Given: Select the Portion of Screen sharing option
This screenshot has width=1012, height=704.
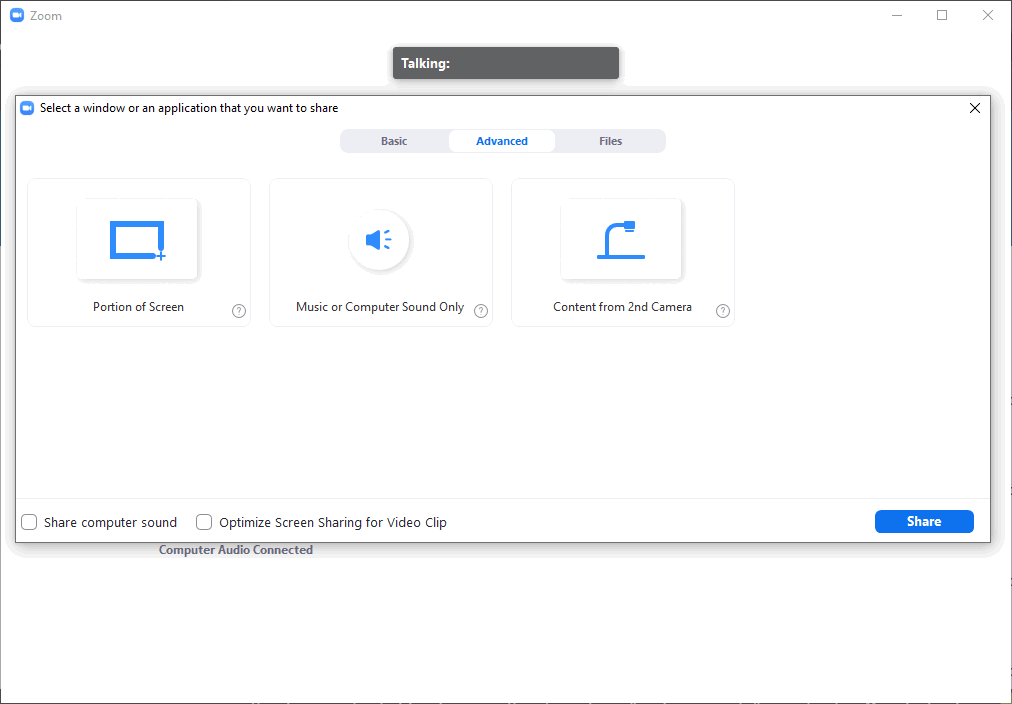Looking at the screenshot, I should click(x=138, y=252).
